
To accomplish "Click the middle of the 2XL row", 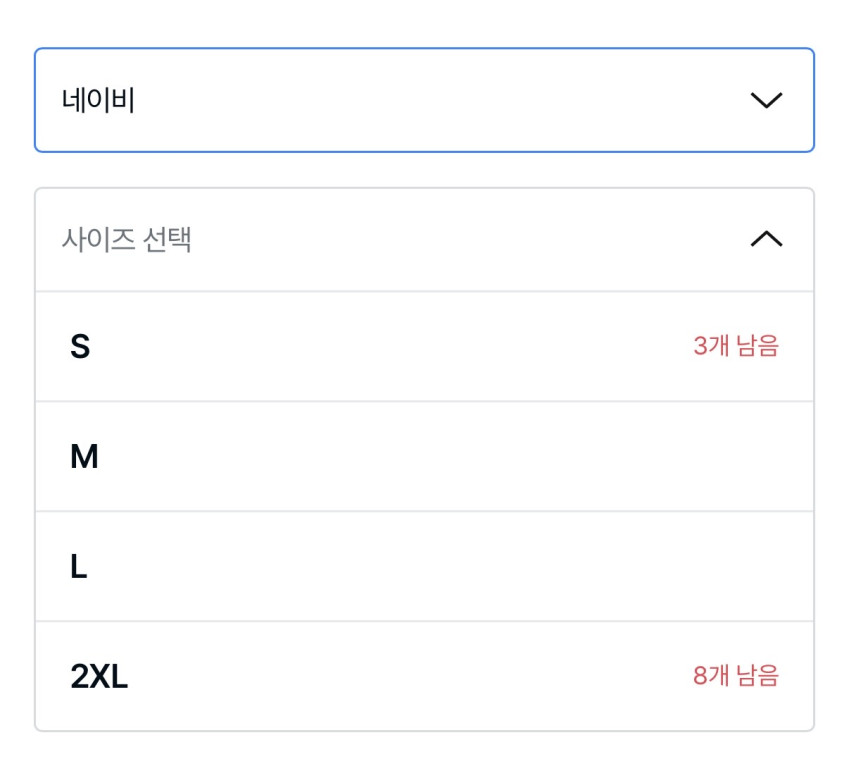I will (424, 677).
